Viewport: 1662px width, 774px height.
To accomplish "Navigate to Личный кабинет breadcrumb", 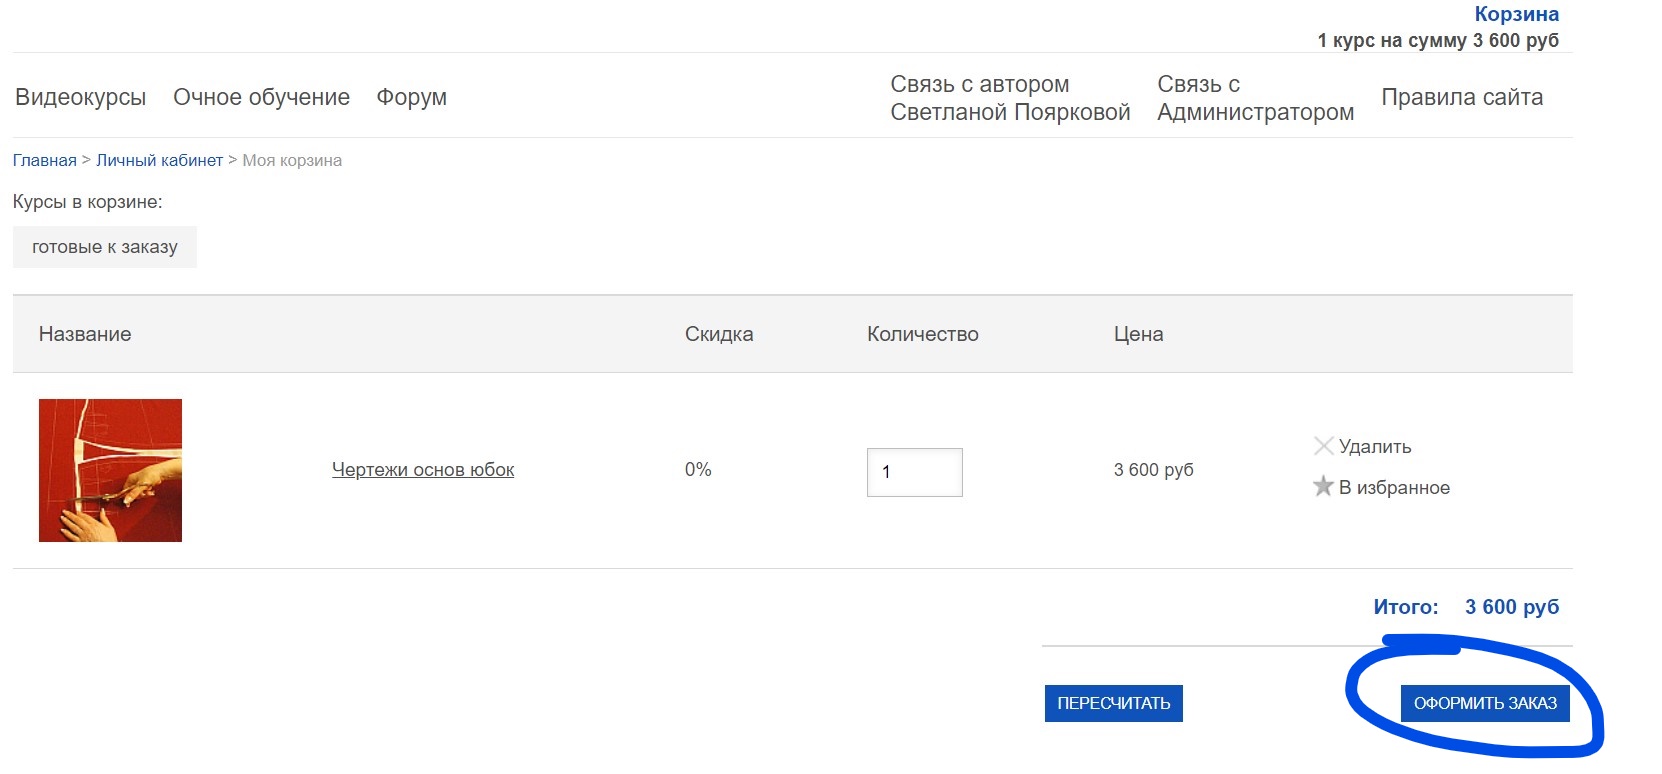I will [159, 161].
